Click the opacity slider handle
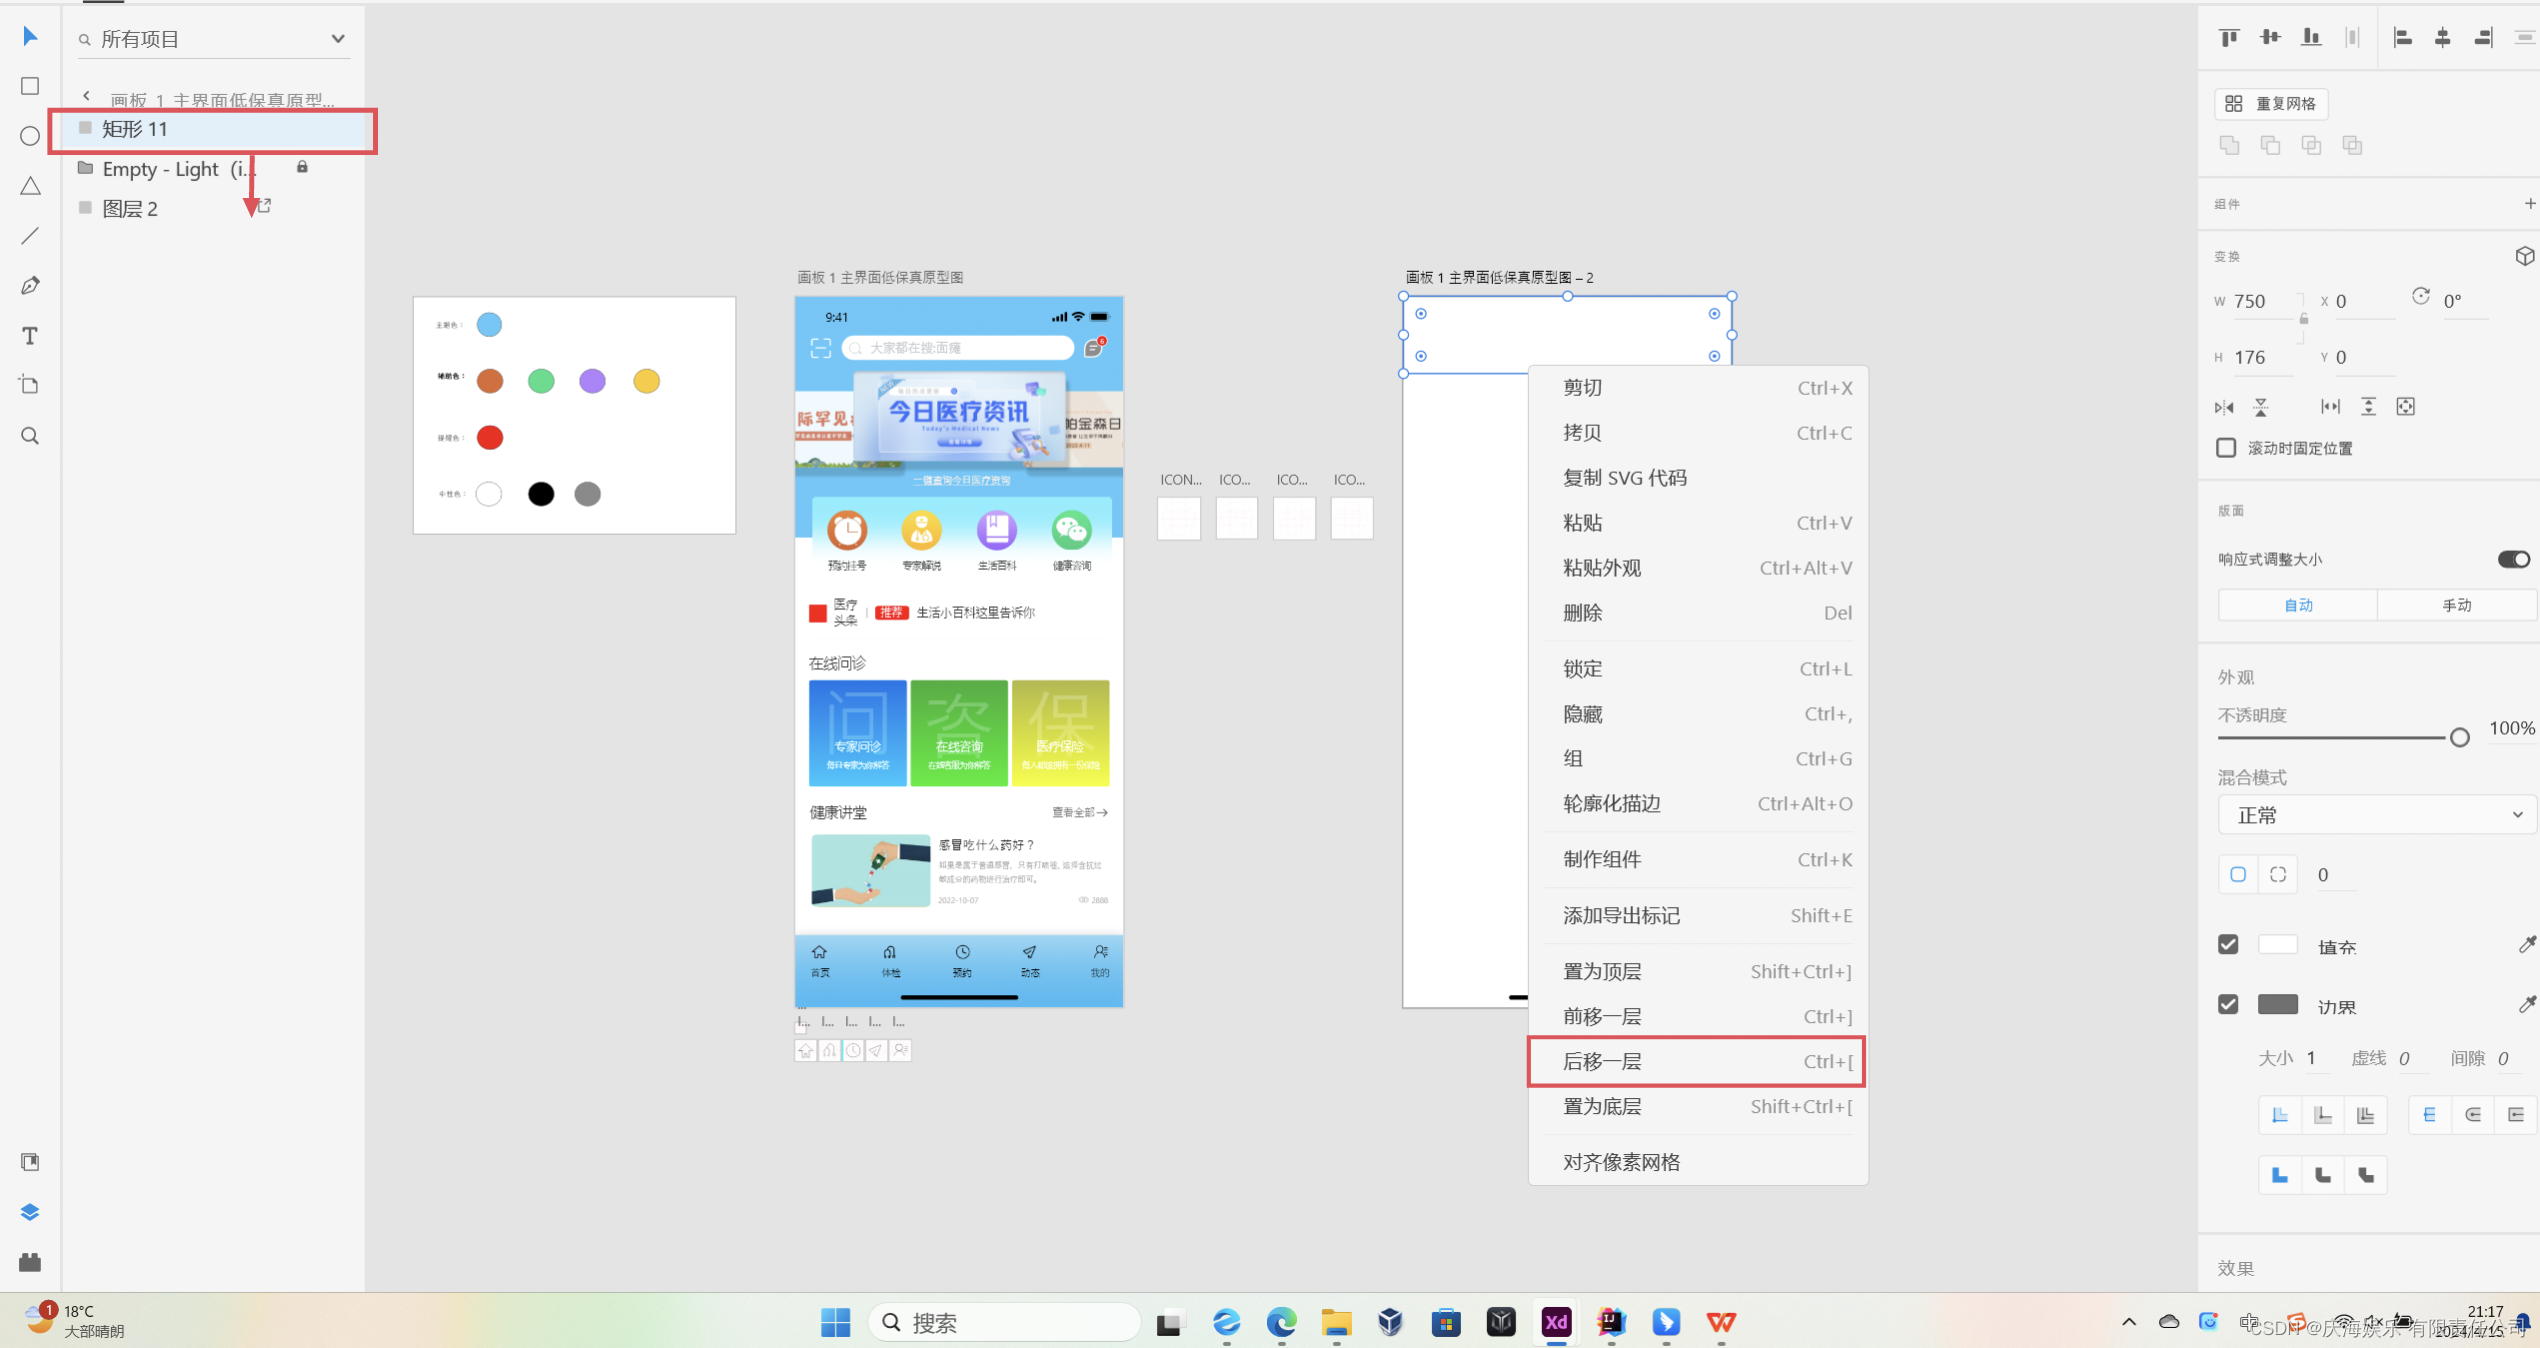2540x1348 pixels. click(2459, 737)
